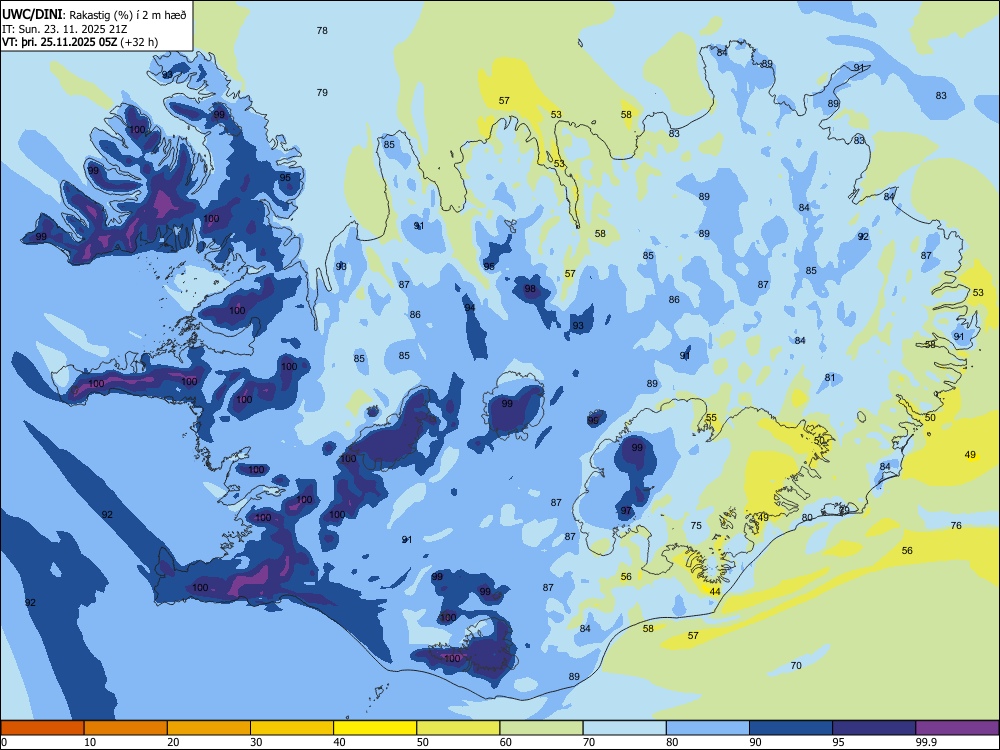Click the 80–90 medium blue legend swatch

point(708,728)
